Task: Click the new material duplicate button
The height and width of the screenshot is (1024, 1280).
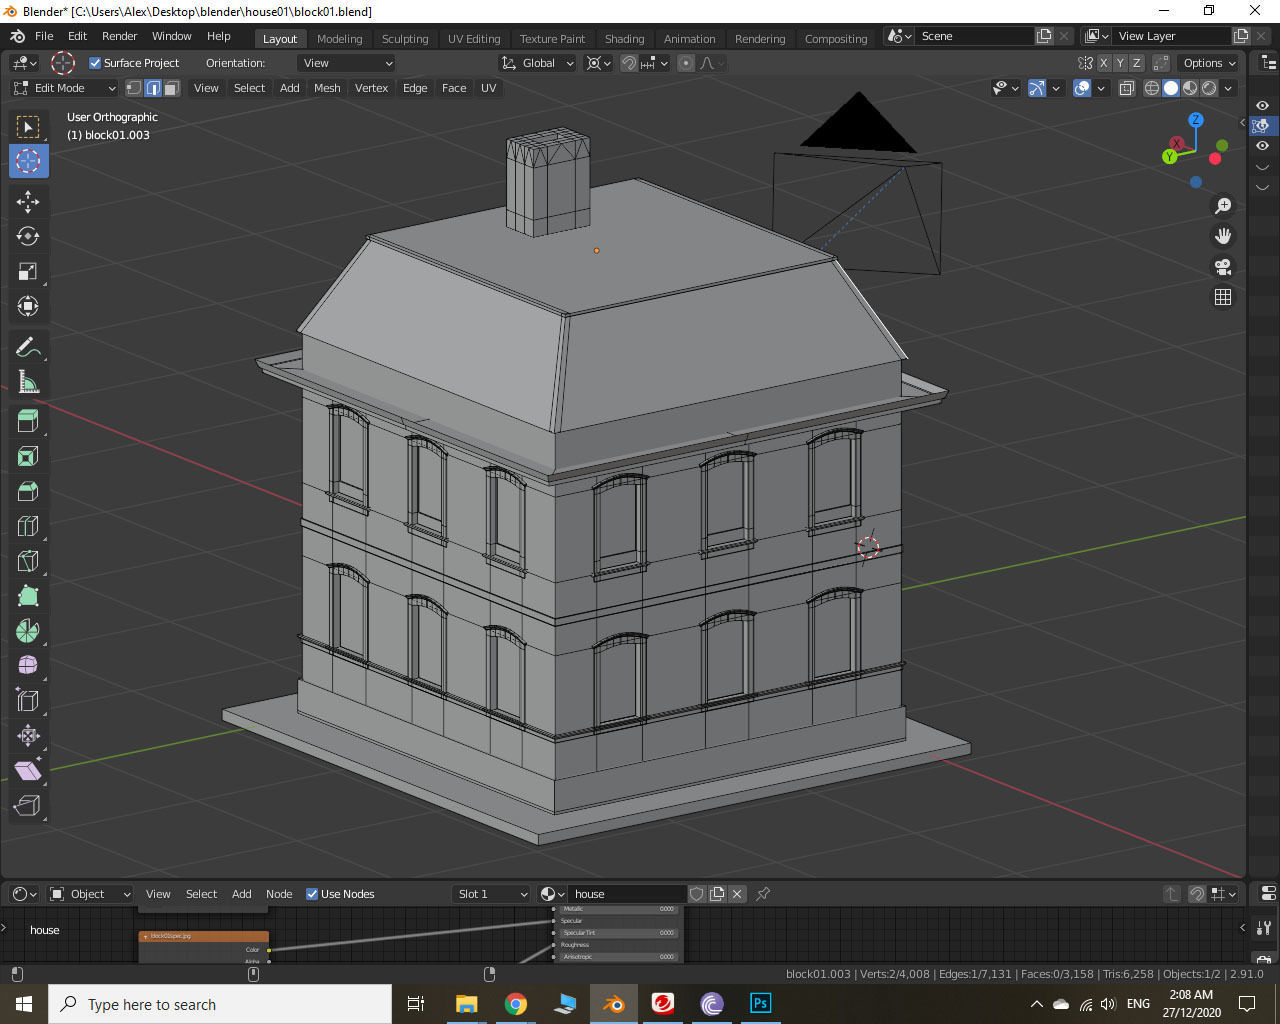Action: (717, 894)
